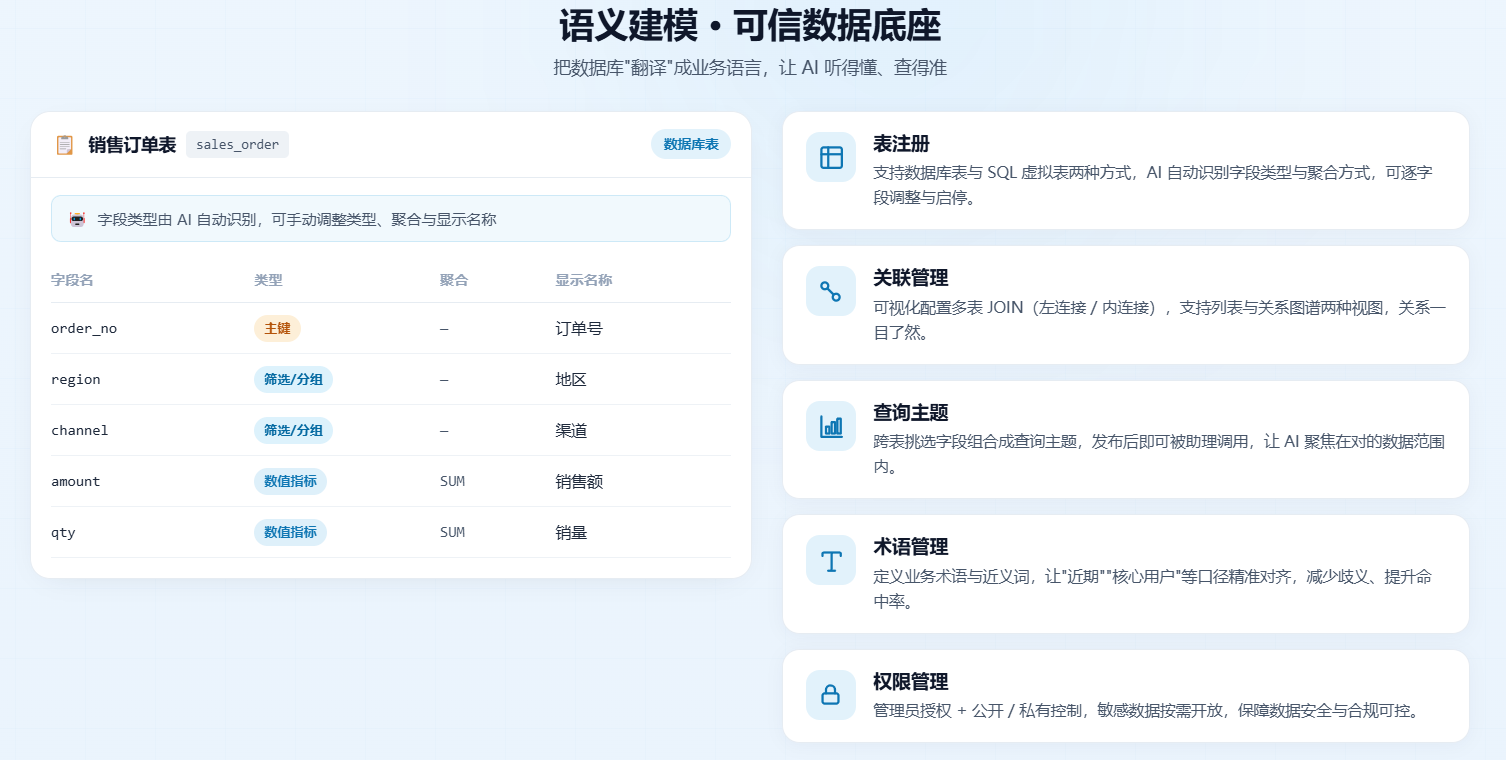Viewport: 1506px width, 760px height.
Task: Click the subtitle starting 把数据库"翻译"成业务语言
Action: 750,68
